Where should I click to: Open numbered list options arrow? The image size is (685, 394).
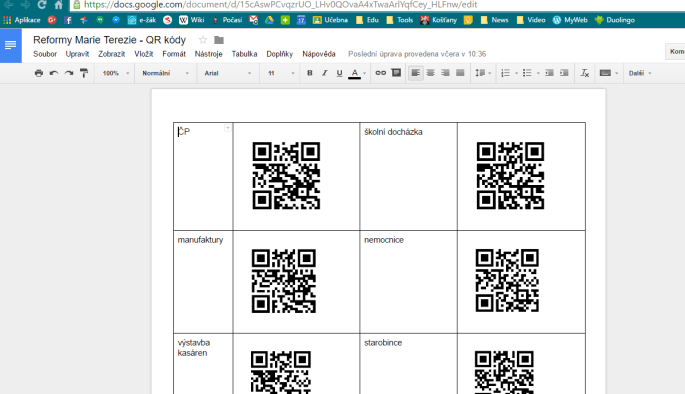(x=516, y=73)
